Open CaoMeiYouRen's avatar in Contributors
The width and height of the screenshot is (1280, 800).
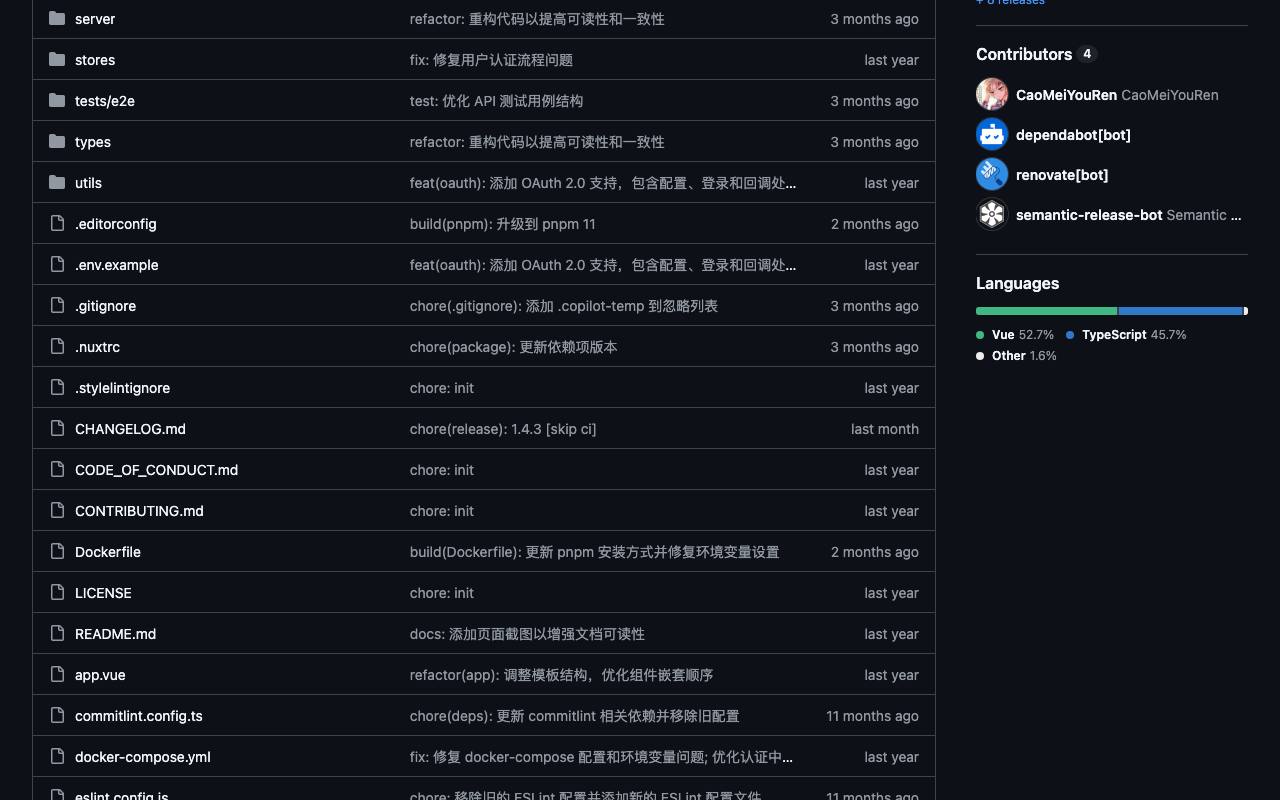[x=992, y=94]
